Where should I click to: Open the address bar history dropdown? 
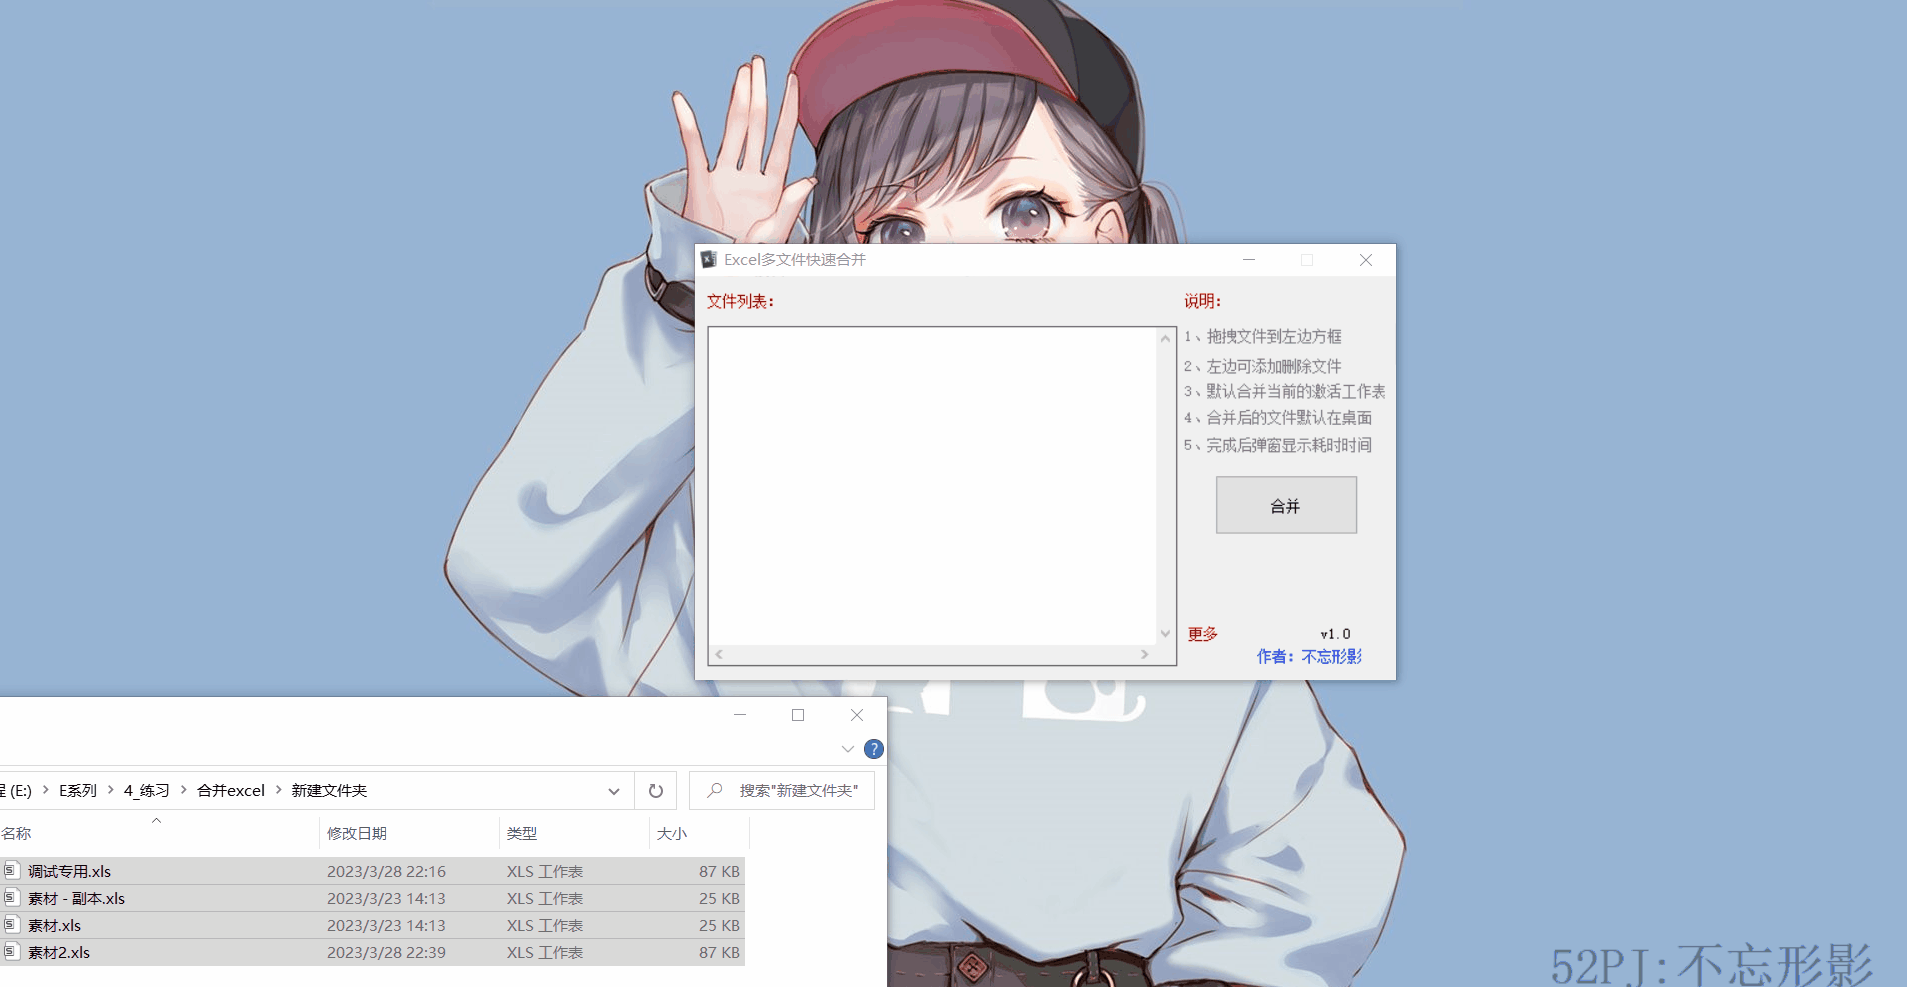614,791
